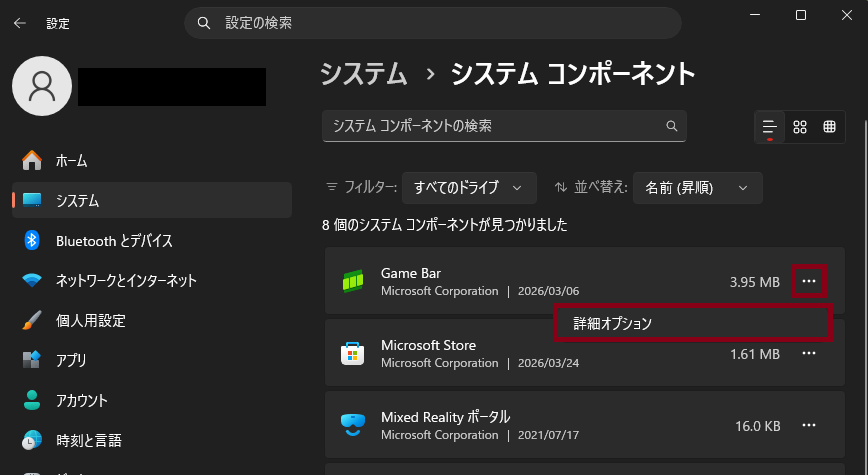868x475 pixels.
Task: Open the sort order dropdown 名前 (昇順)
Action: click(697, 187)
